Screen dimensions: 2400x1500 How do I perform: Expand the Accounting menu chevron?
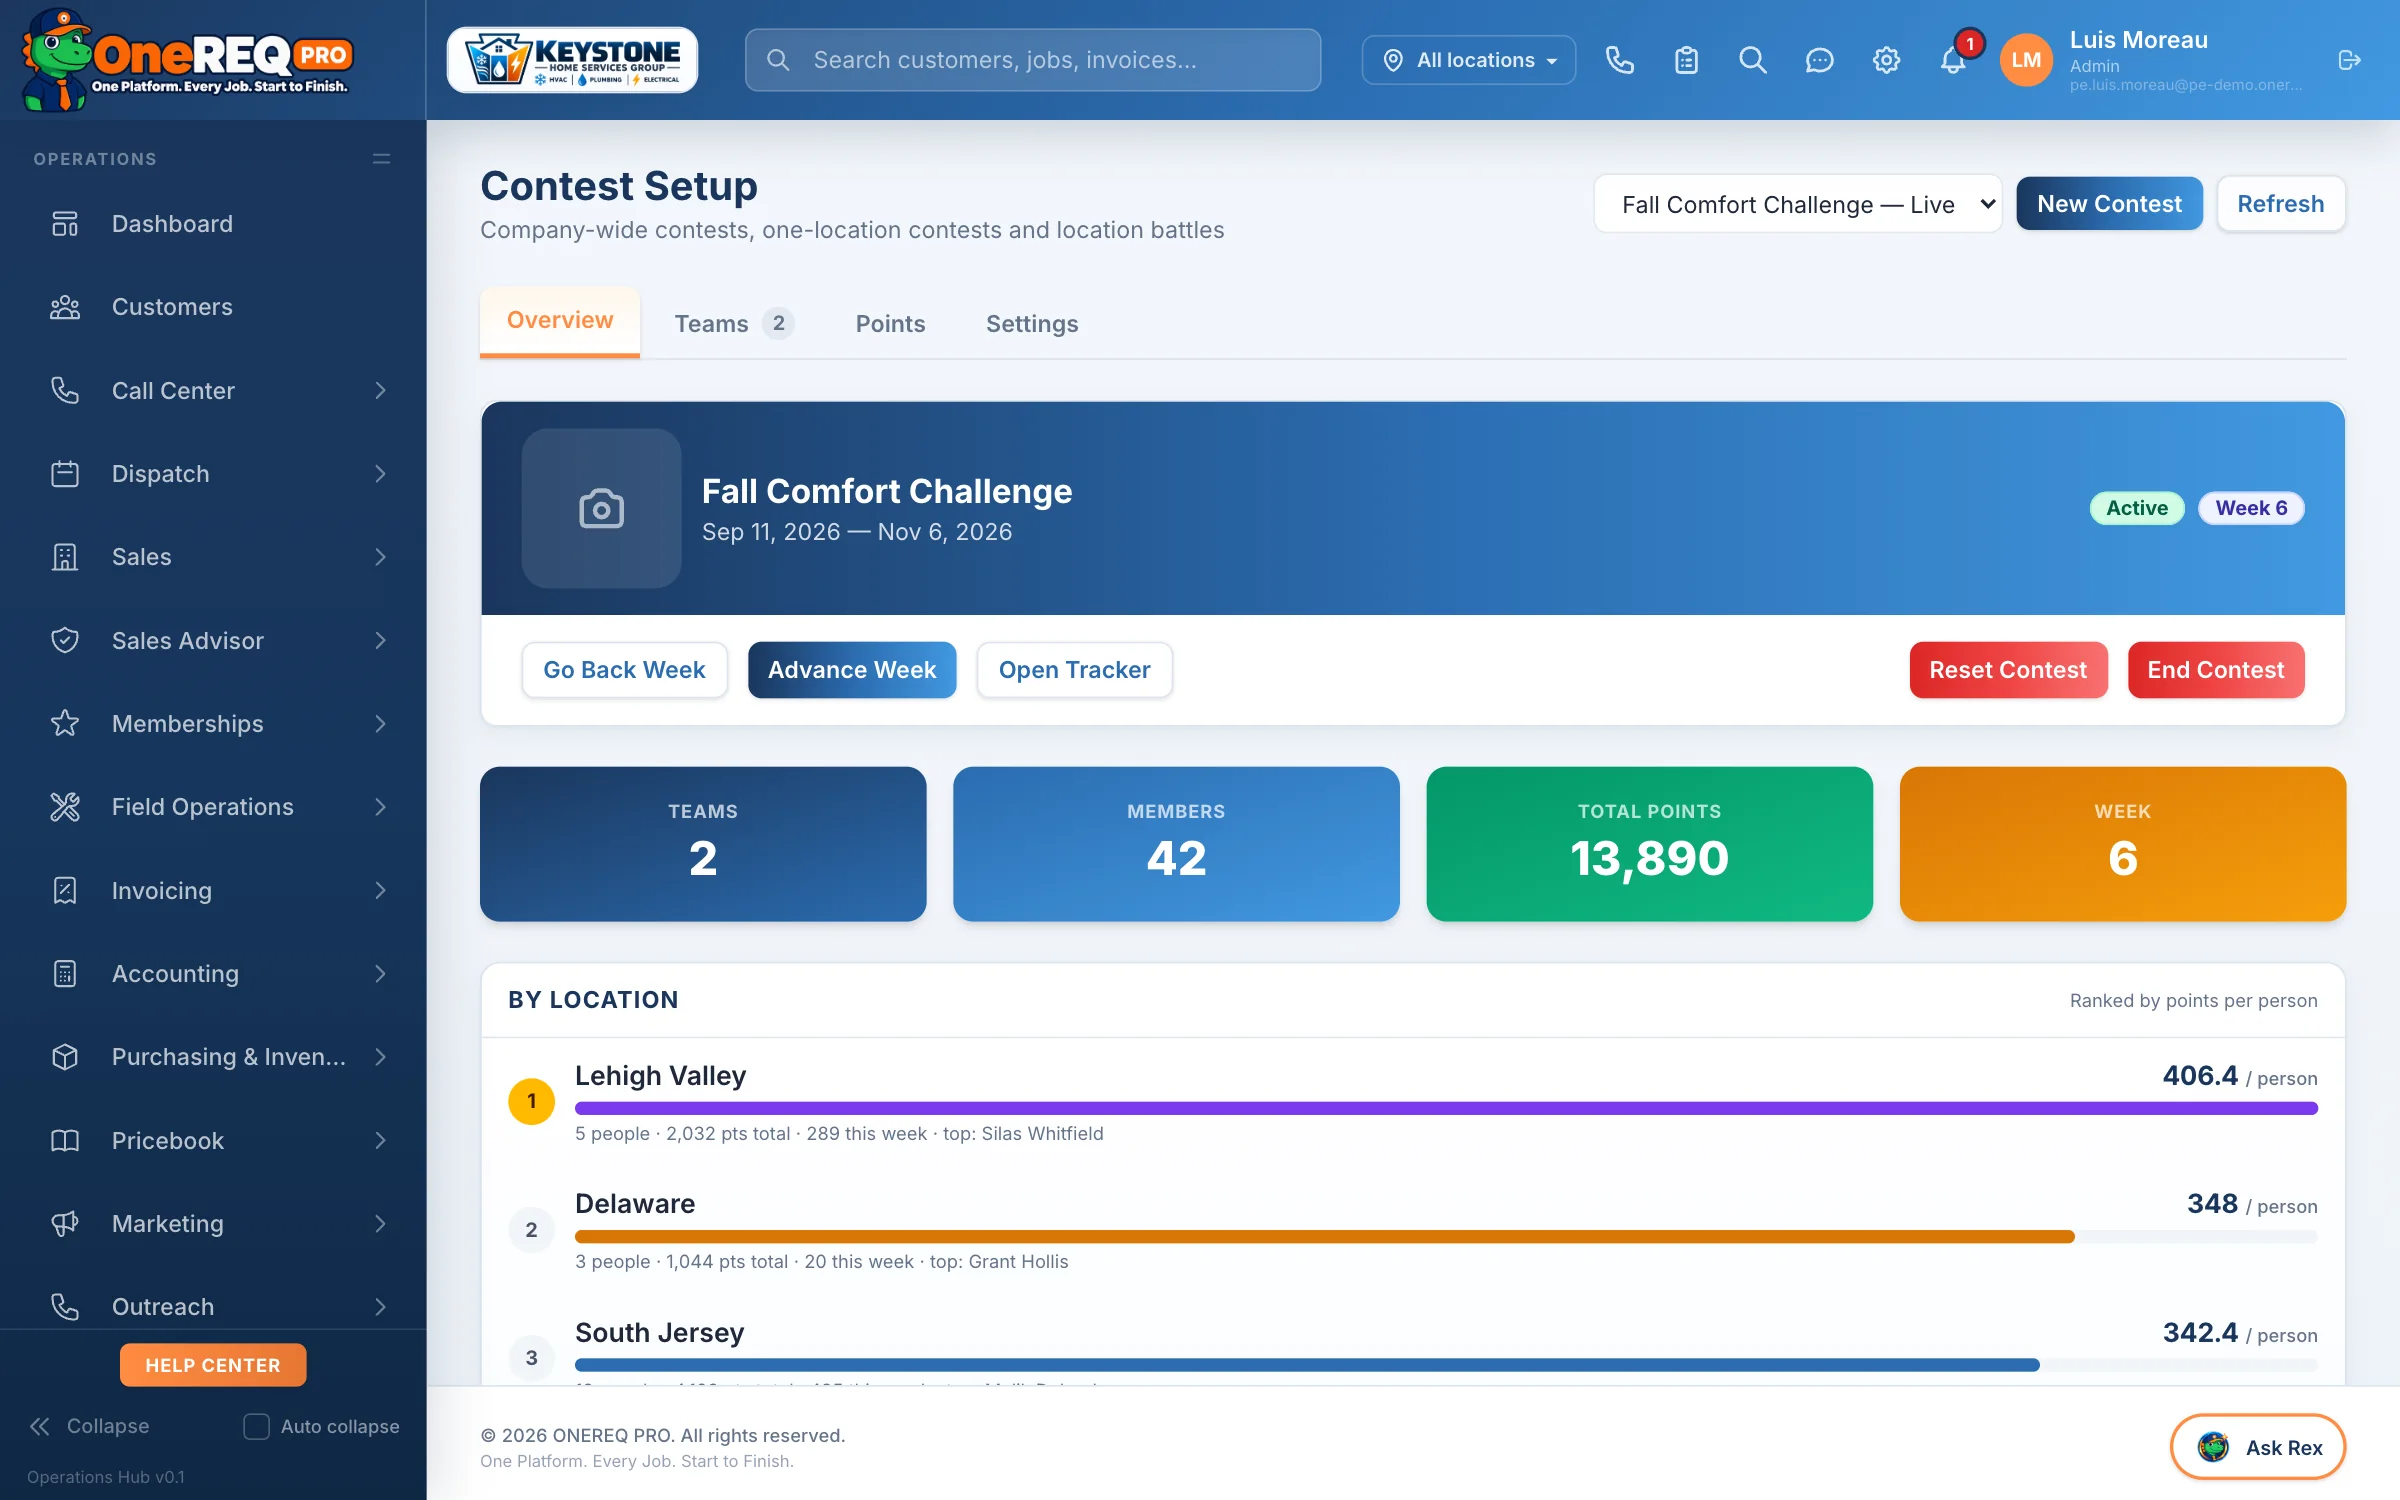[x=380, y=973]
